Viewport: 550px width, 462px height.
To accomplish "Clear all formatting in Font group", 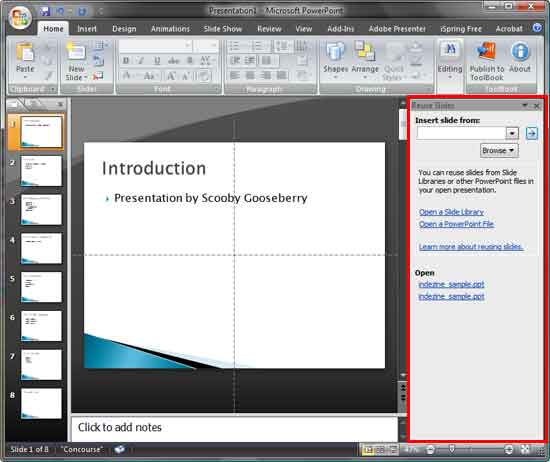I will [x=204, y=76].
